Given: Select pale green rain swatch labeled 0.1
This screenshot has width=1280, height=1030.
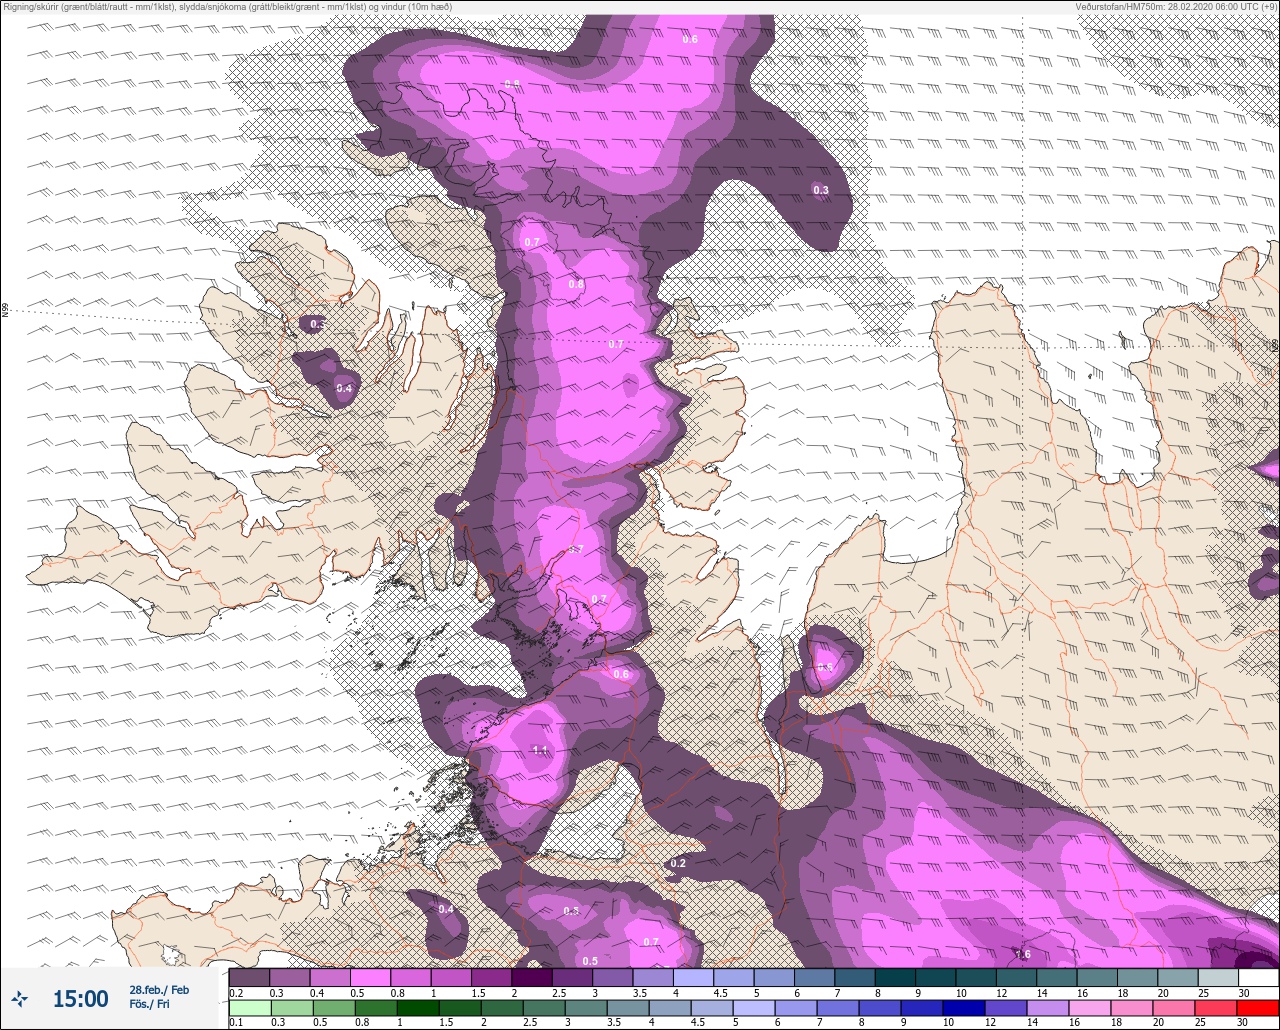Looking at the screenshot, I should 249,1008.
